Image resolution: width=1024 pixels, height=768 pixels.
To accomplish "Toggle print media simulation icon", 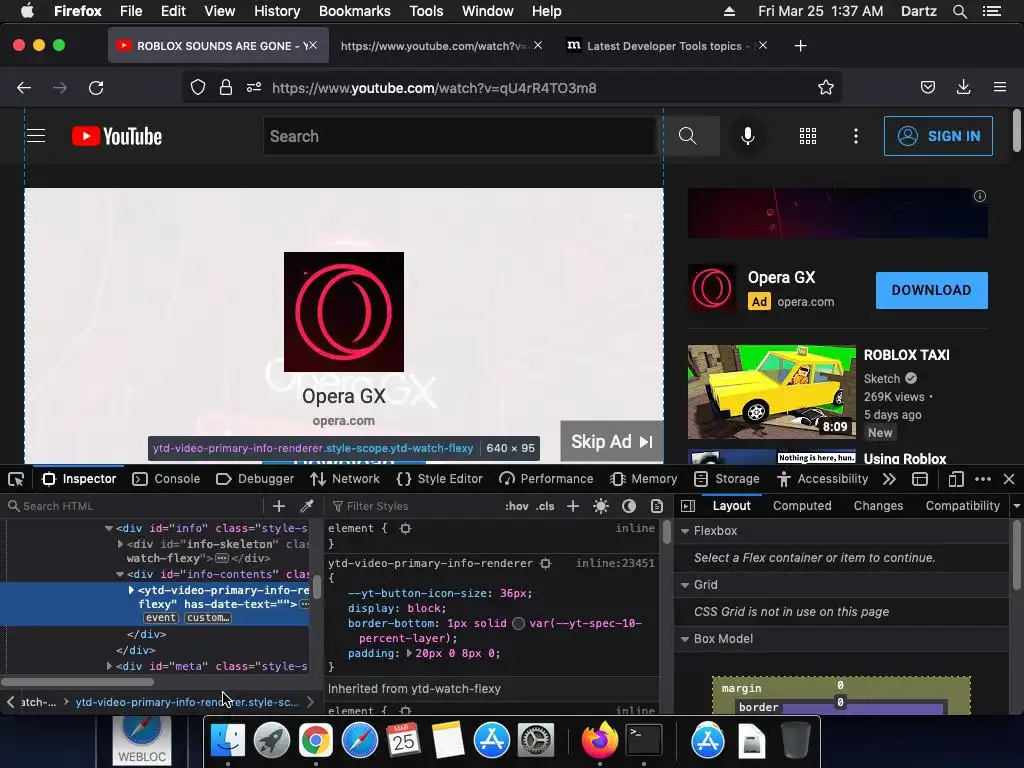I will tap(656, 506).
